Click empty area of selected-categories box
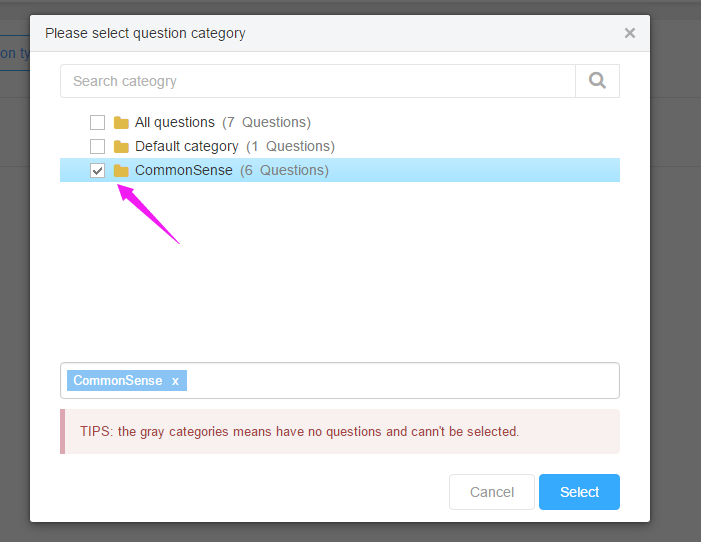Image resolution: width=701 pixels, height=542 pixels. 402,381
